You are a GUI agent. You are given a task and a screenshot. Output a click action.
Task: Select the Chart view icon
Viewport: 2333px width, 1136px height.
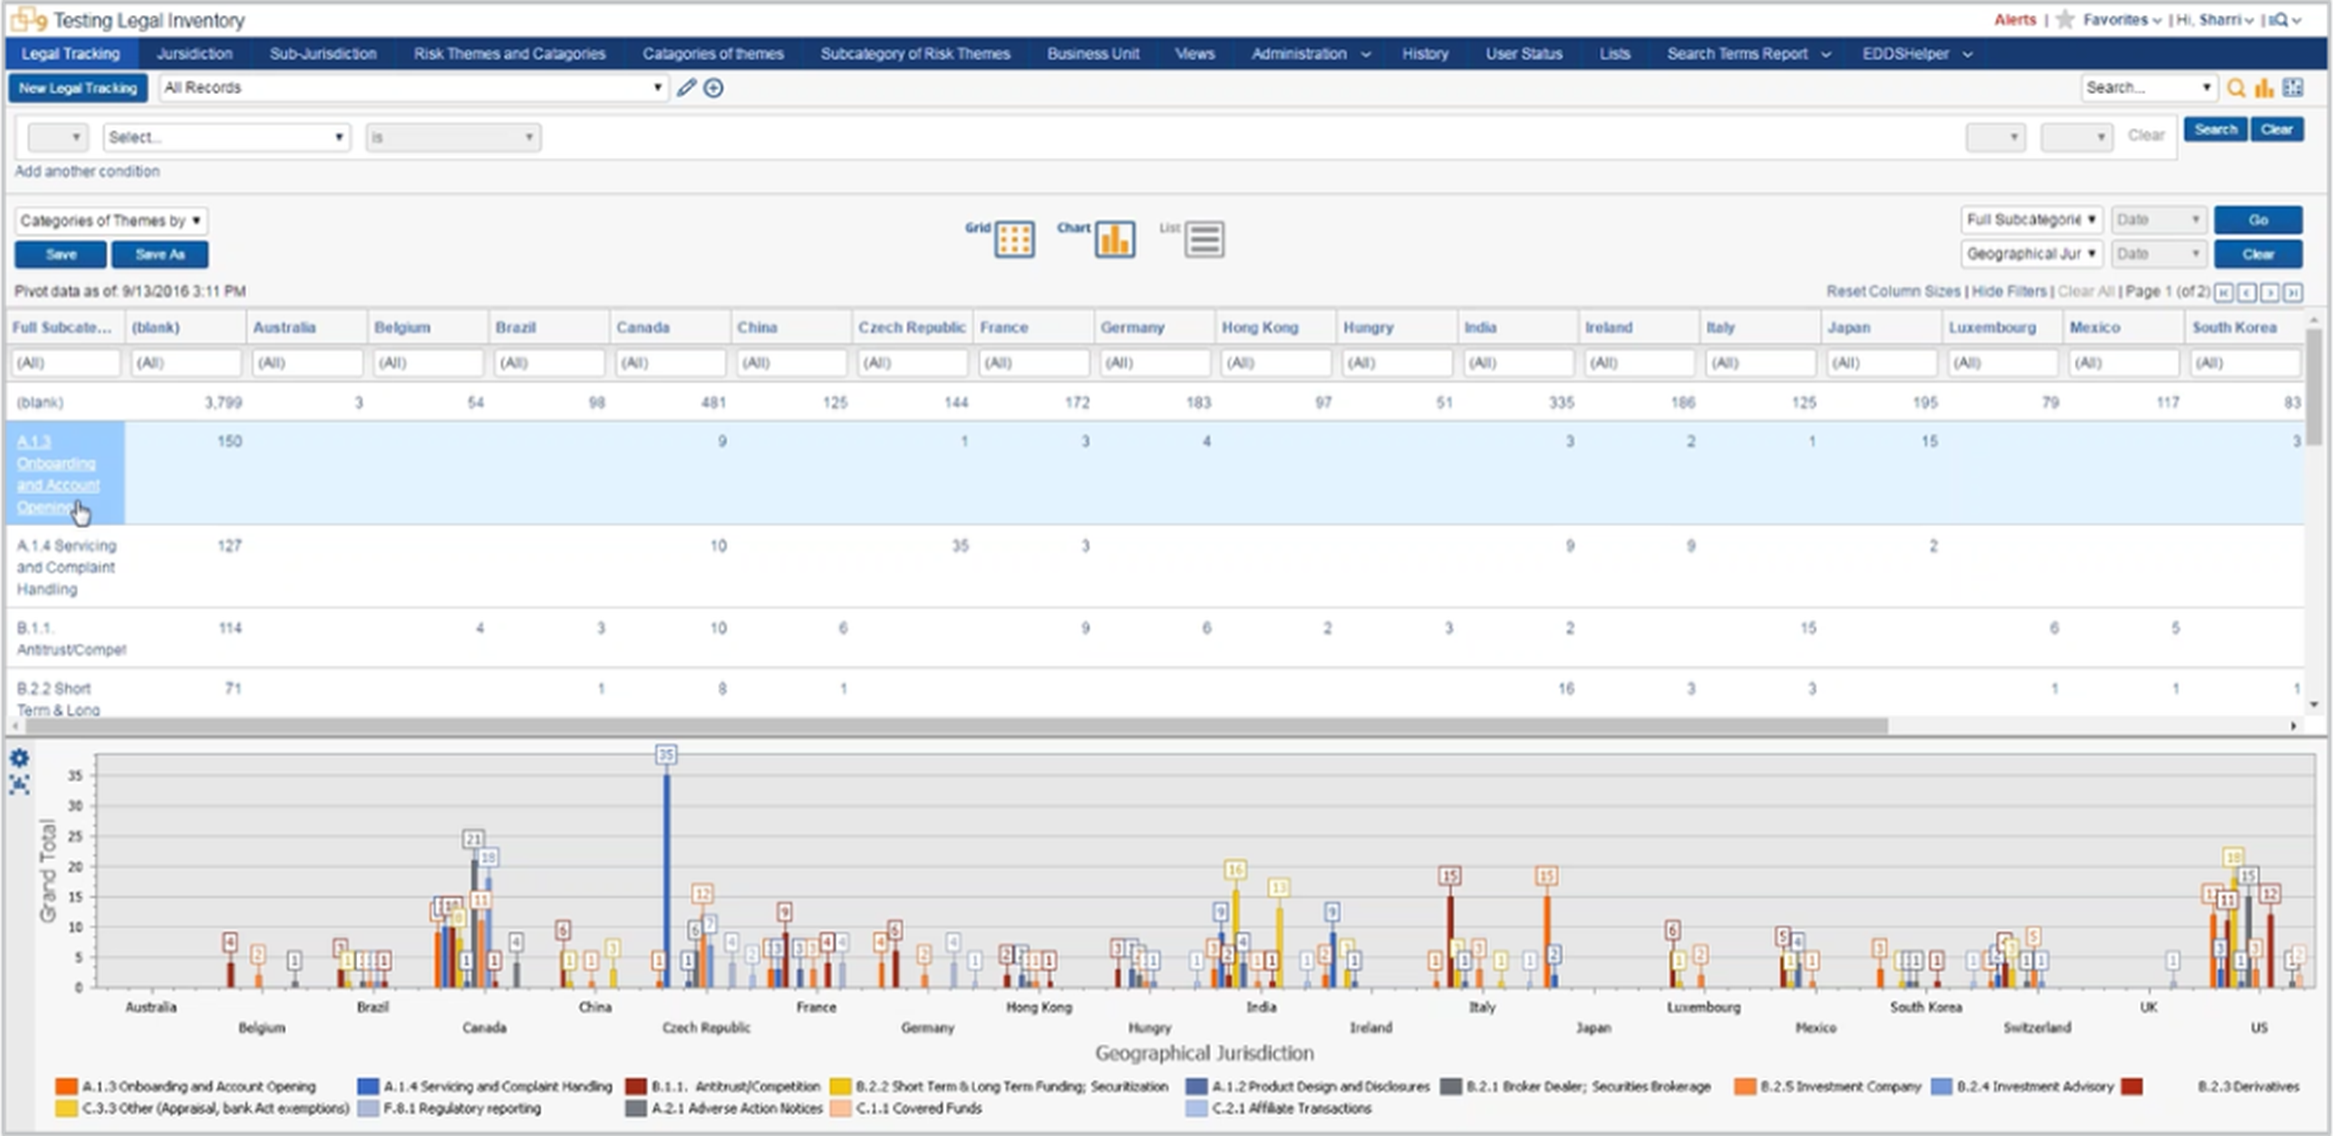coord(1113,239)
